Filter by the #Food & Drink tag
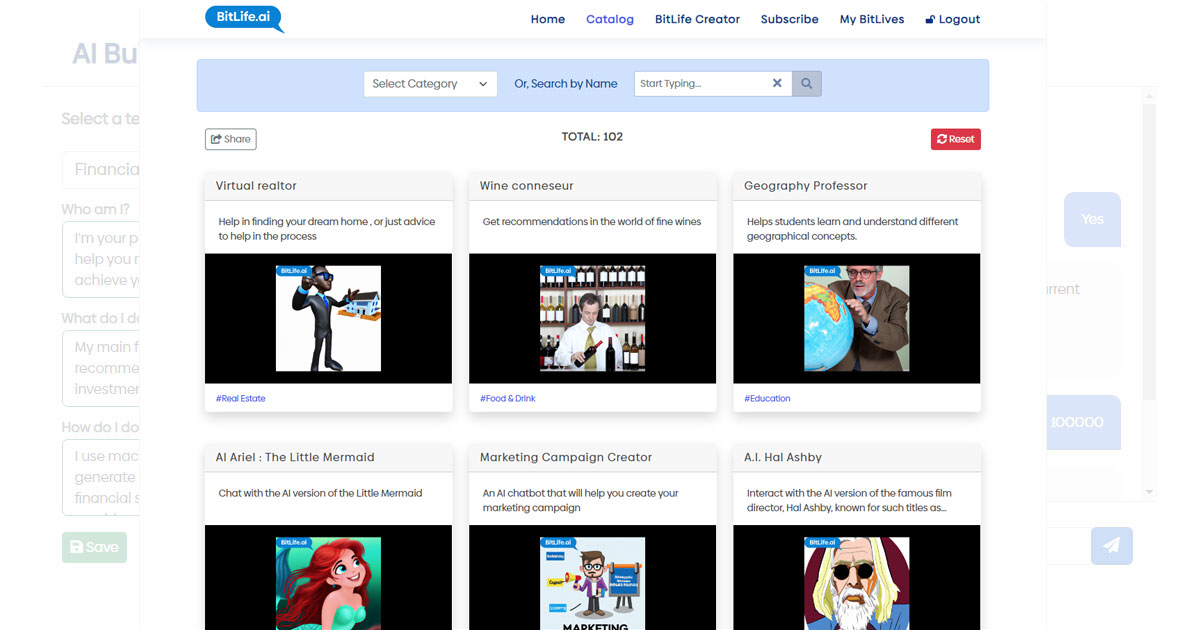This screenshot has height=630, width=1200. (508, 398)
